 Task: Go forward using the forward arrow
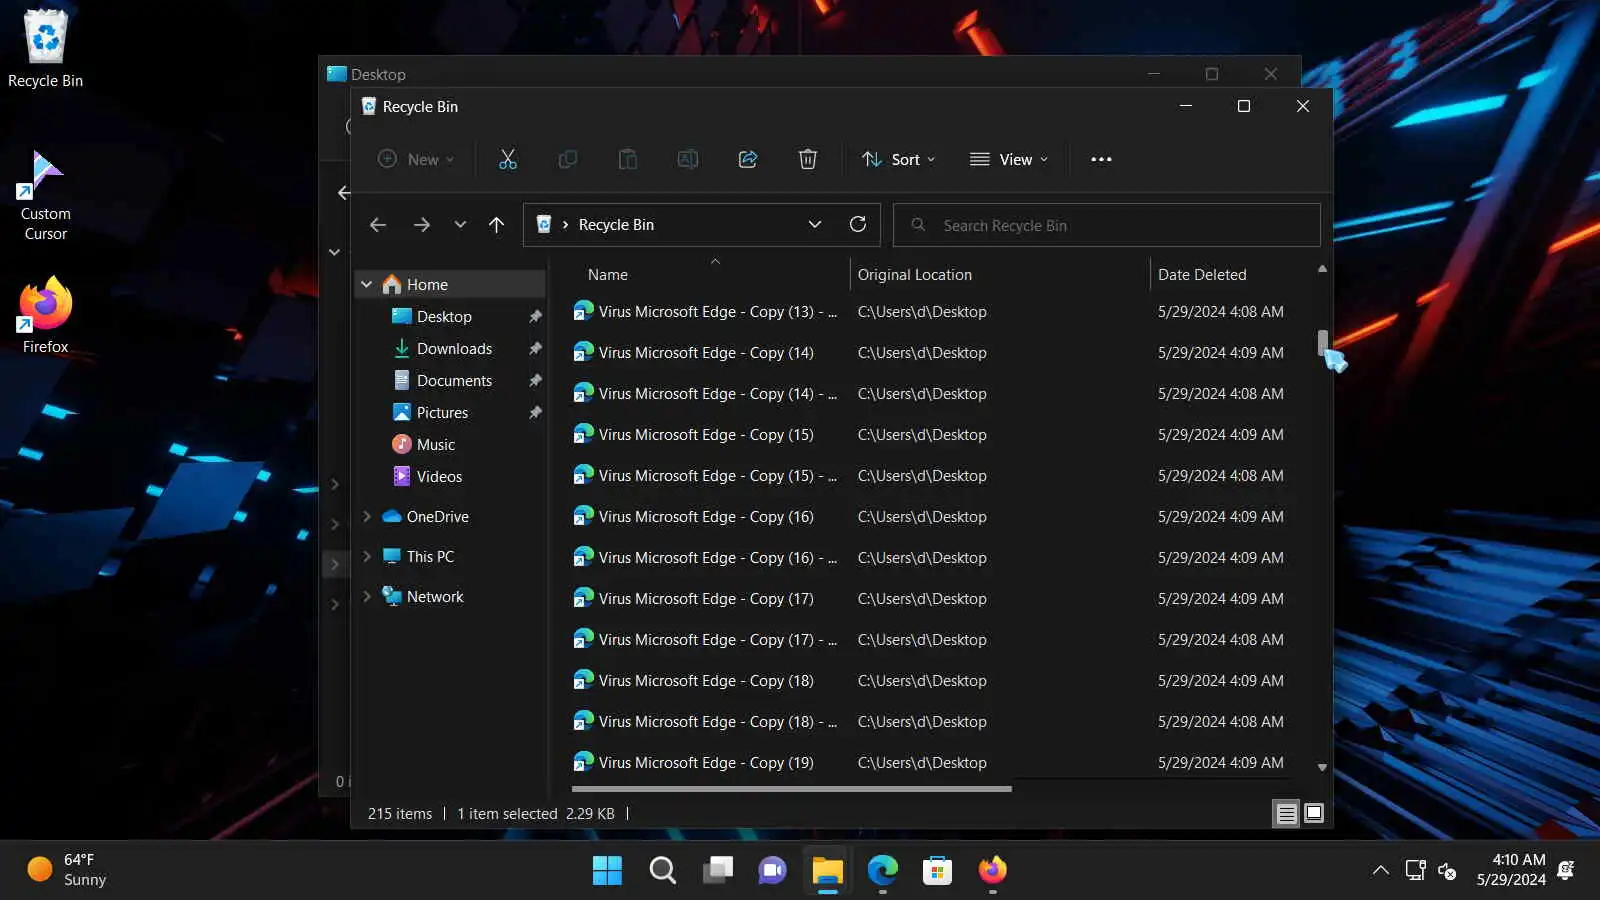click(x=422, y=225)
